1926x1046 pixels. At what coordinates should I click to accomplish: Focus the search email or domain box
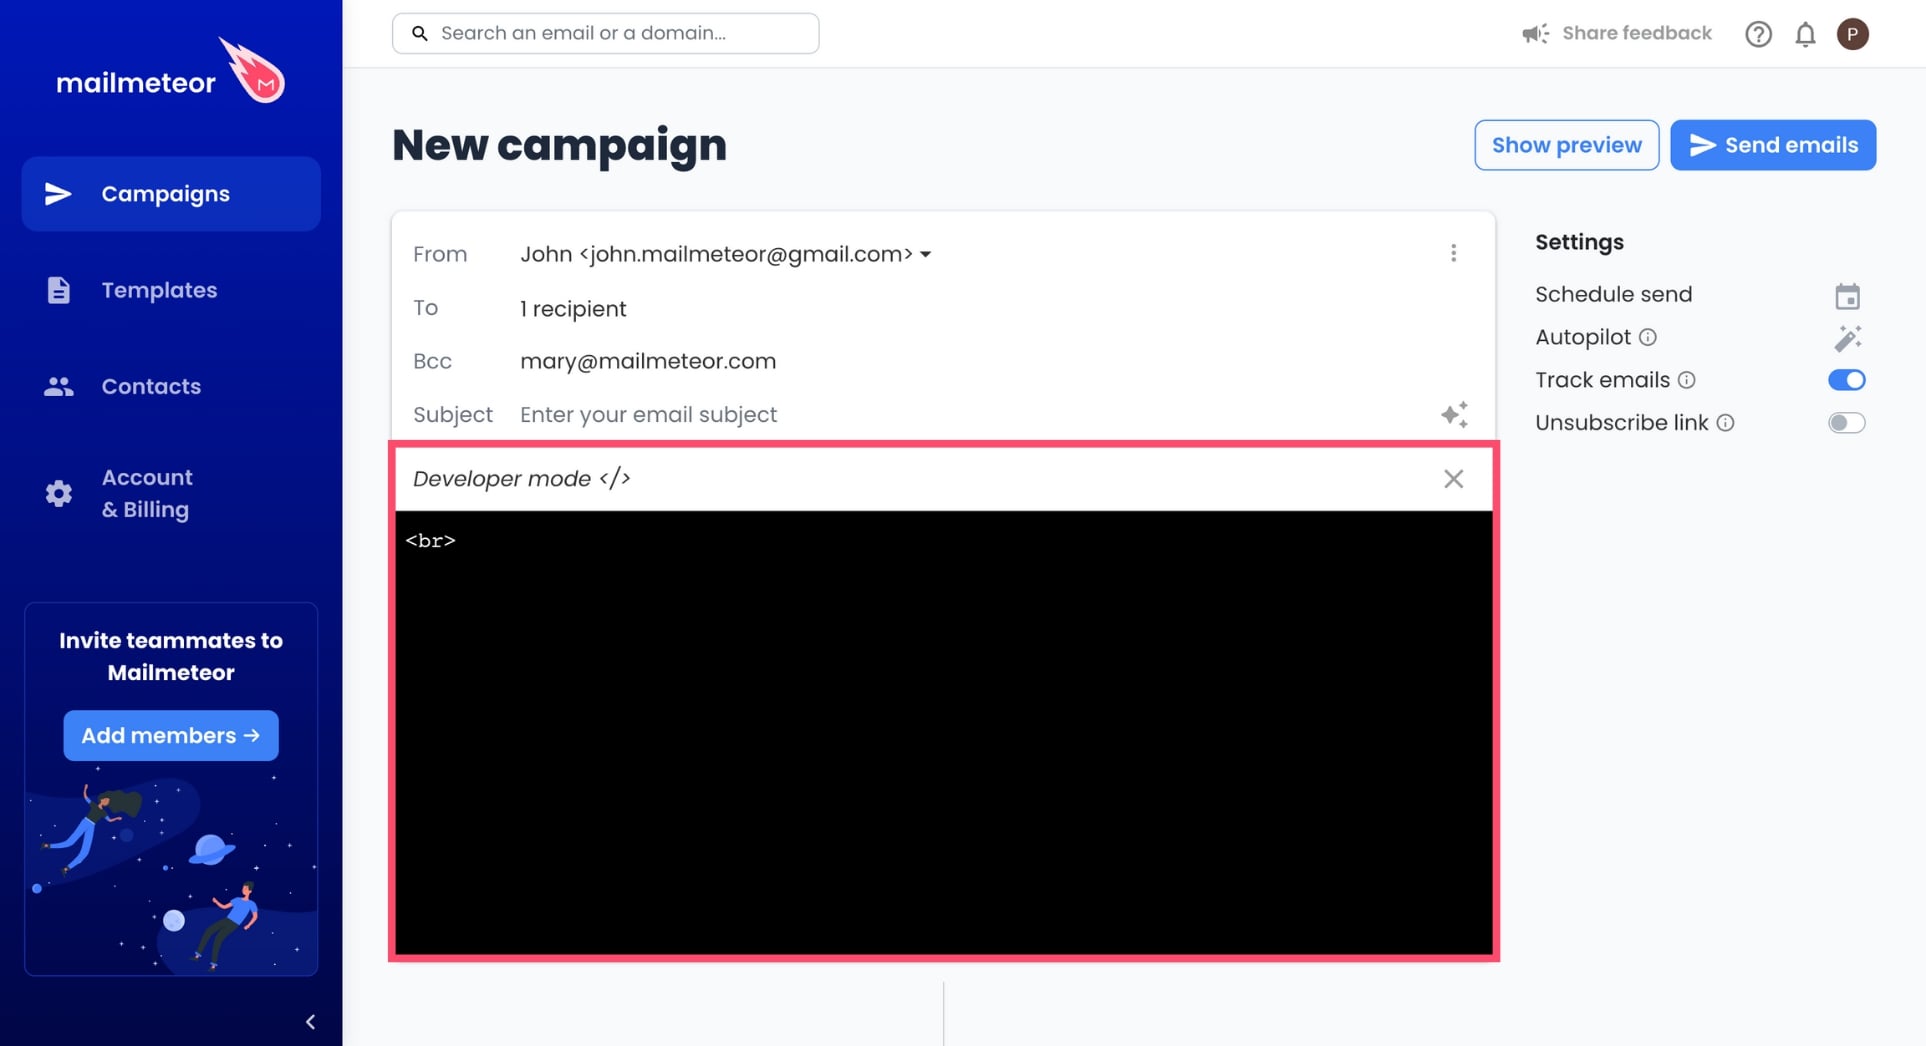pos(620,33)
